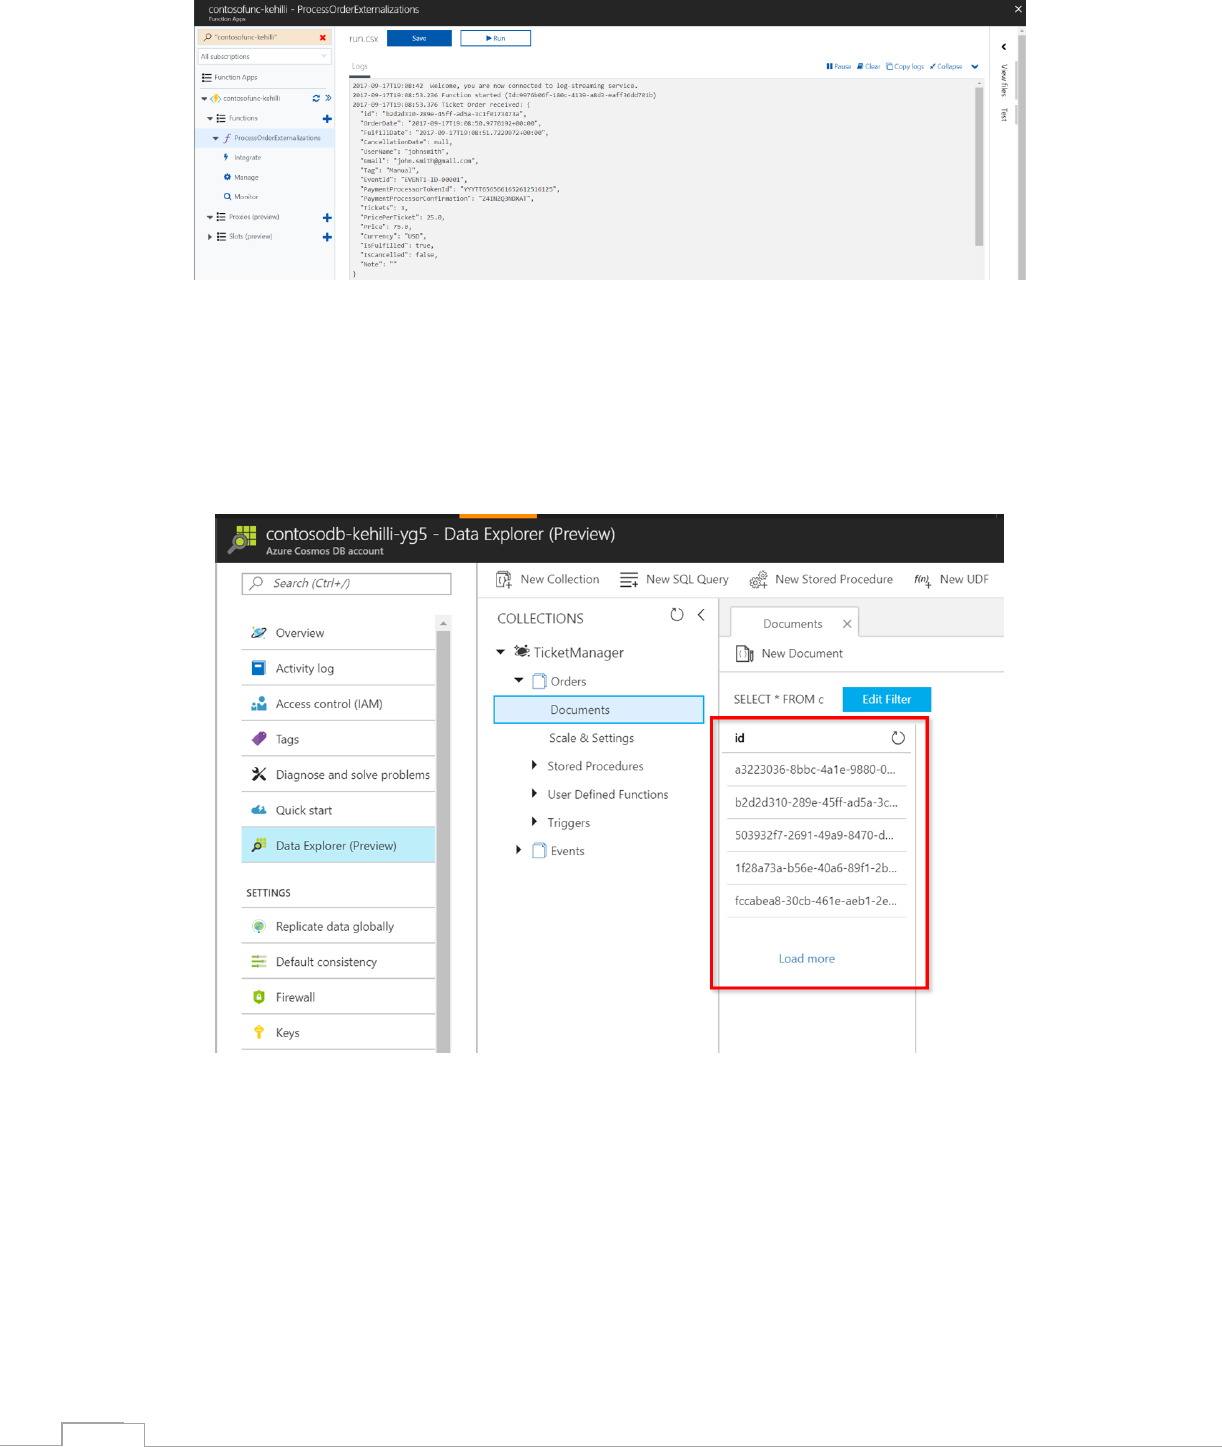
Task: Pause the function log streaming
Action: coord(839,67)
